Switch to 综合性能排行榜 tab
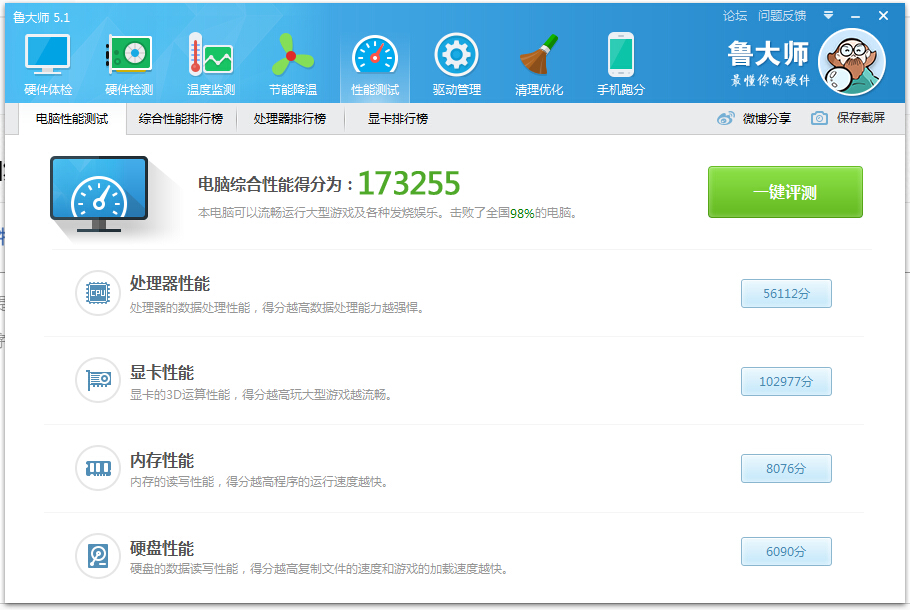The image size is (910, 610). pyautogui.click(x=181, y=119)
